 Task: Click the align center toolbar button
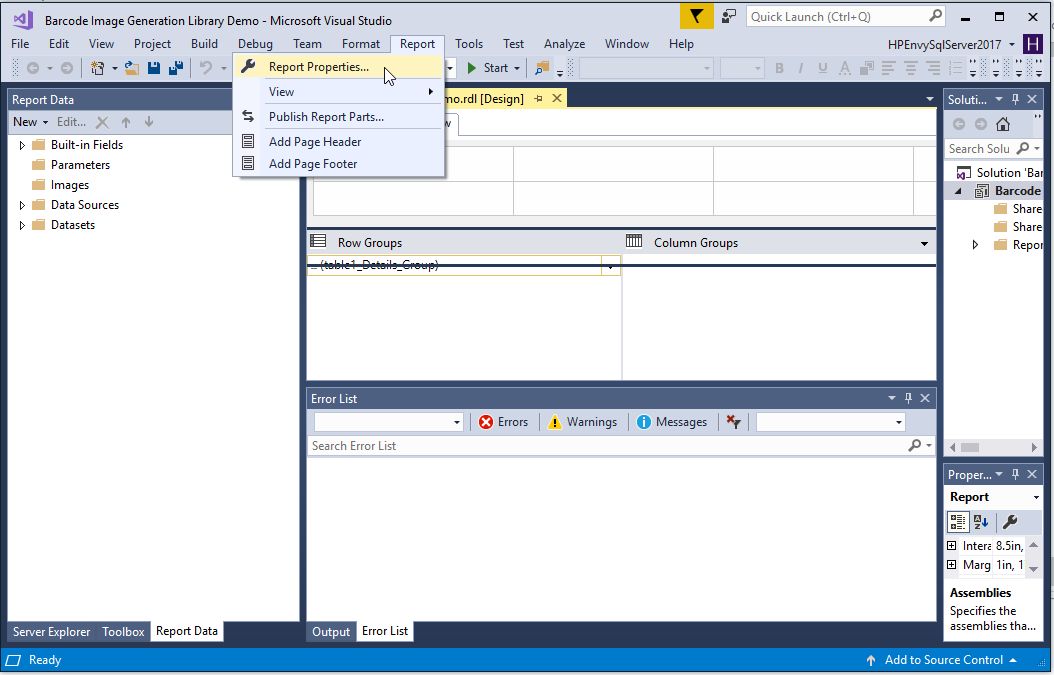pyautogui.click(x=911, y=68)
